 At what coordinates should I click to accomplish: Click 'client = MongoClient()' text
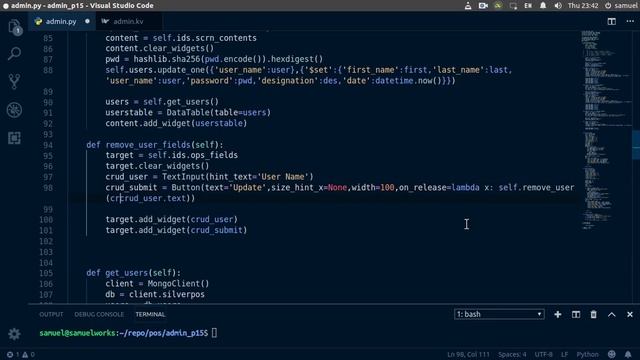(x=157, y=283)
